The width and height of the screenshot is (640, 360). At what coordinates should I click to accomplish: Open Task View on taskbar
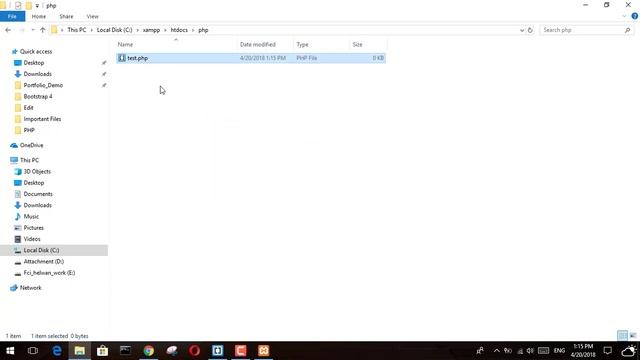click(x=33, y=351)
